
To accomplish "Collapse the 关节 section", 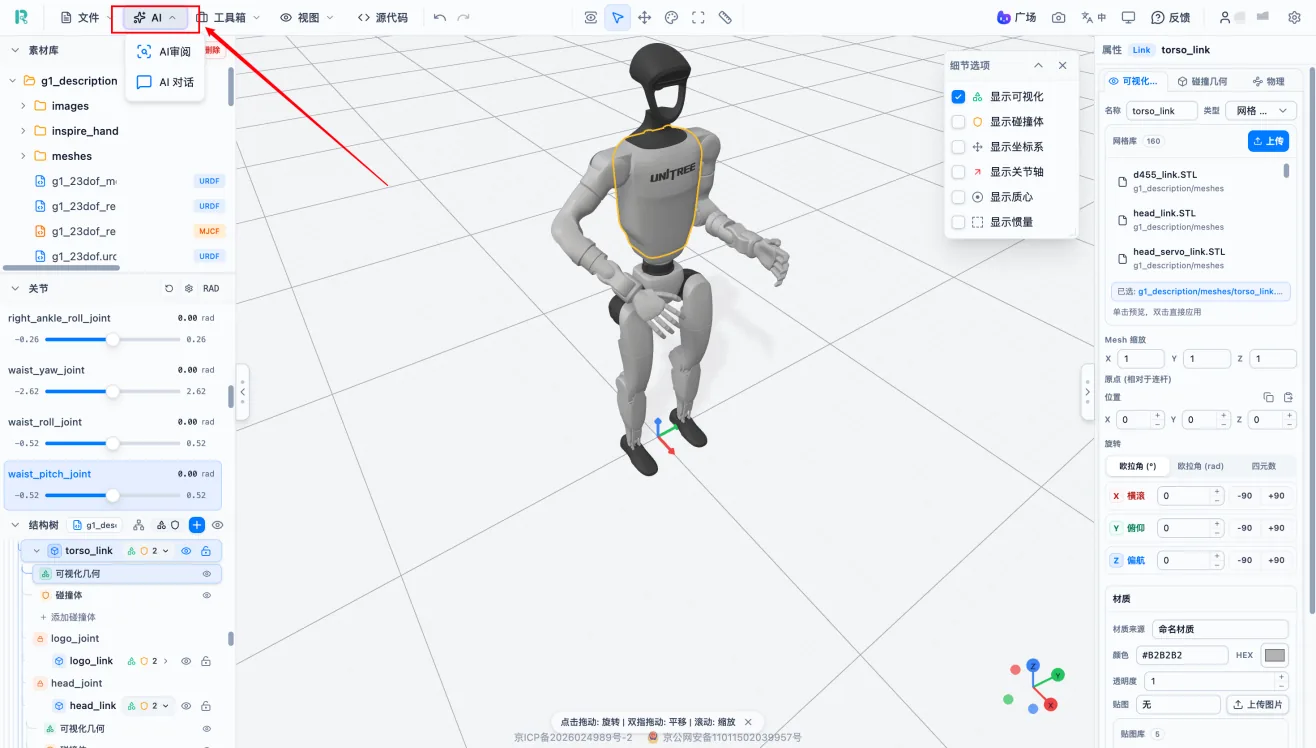I will click(x=14, y=289).
